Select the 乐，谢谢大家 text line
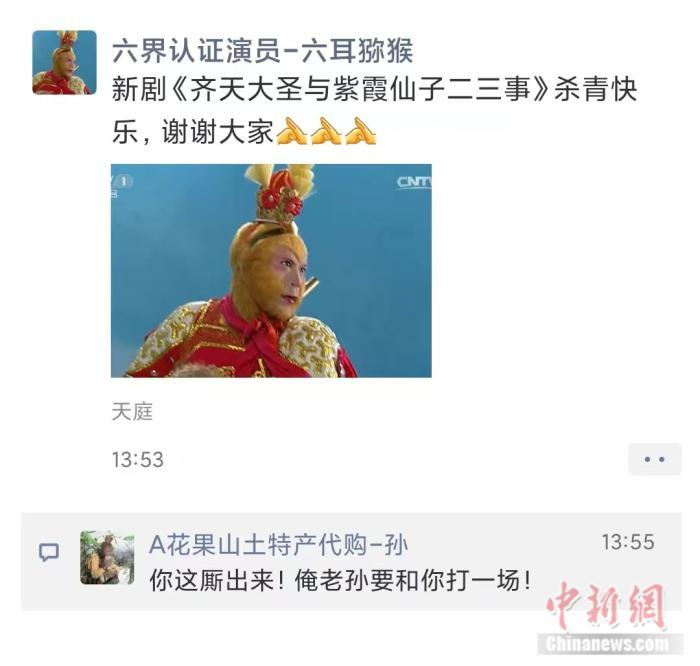Viewport: 700px width, 666px height. coord(192,132)
